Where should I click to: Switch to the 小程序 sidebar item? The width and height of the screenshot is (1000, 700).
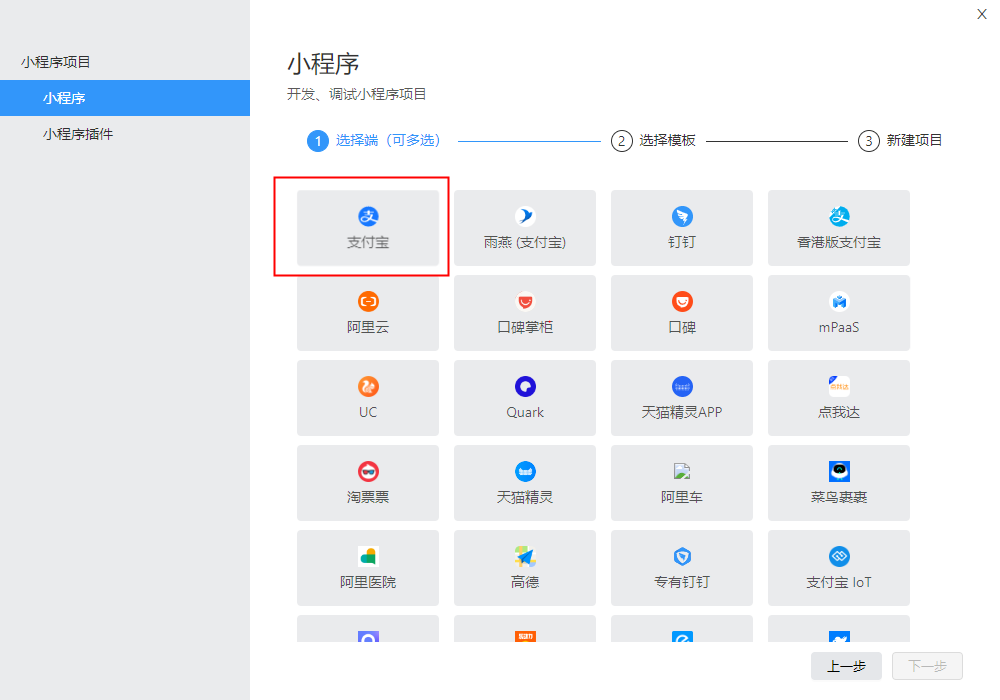point(125,98)
